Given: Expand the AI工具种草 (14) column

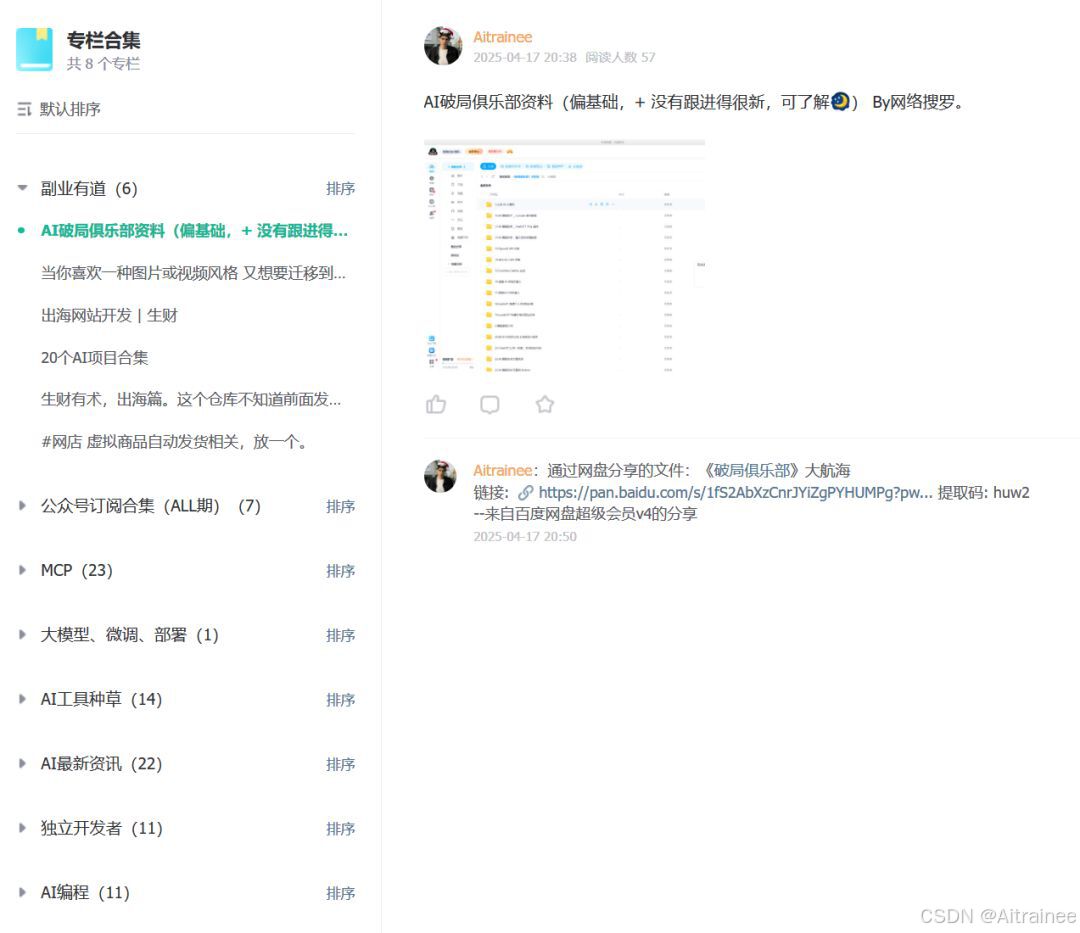Looking at the screenshot, I should (23, 699).
